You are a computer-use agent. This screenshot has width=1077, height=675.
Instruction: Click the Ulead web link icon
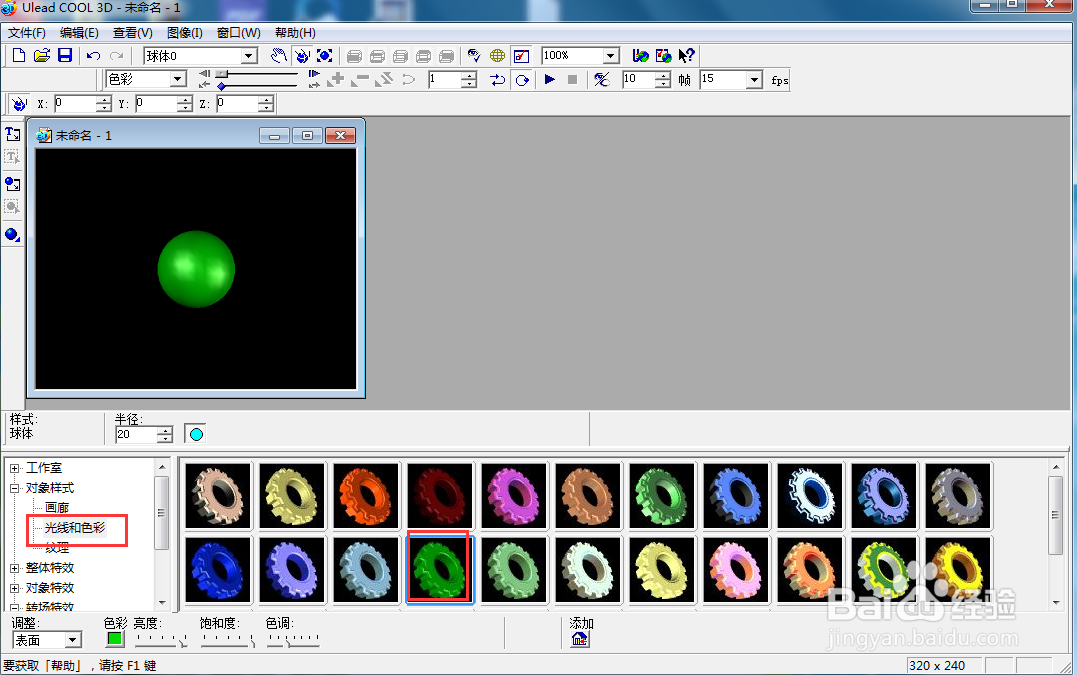(x=640, y=56)
